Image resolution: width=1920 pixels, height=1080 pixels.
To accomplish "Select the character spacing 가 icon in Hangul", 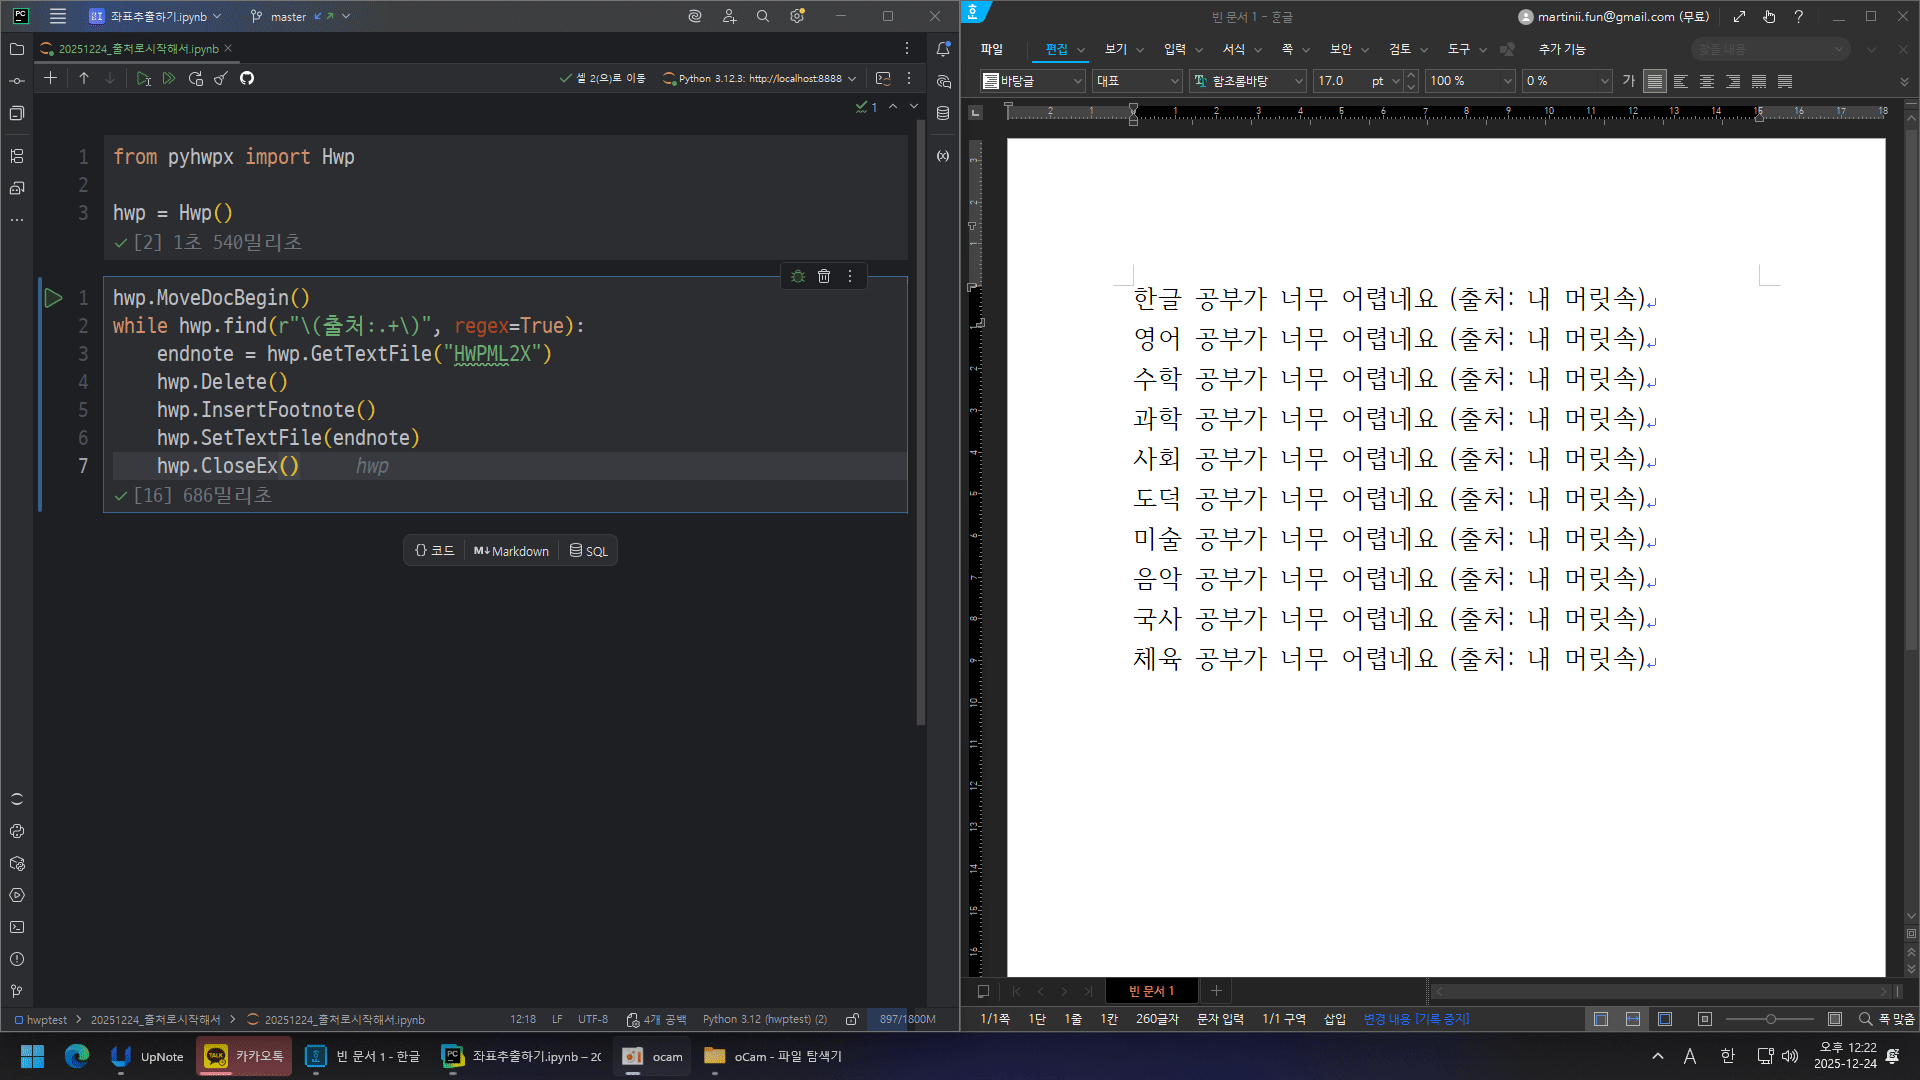I will [x=1628, y=81].
